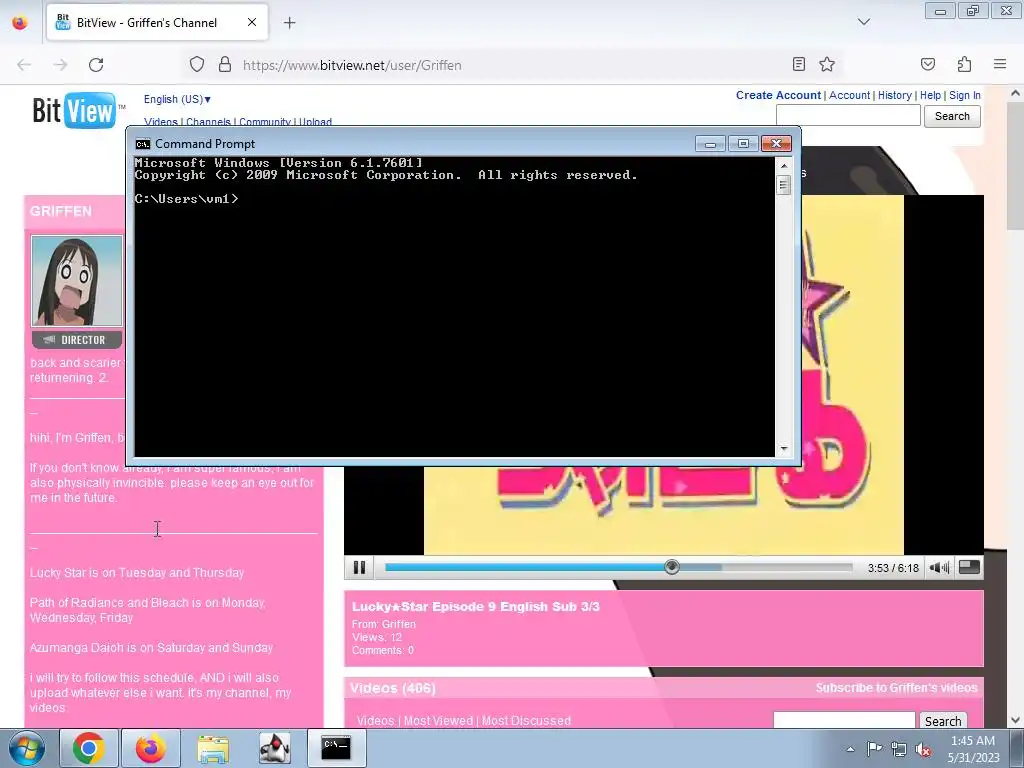Reload the BitView page

click(96, 65)
